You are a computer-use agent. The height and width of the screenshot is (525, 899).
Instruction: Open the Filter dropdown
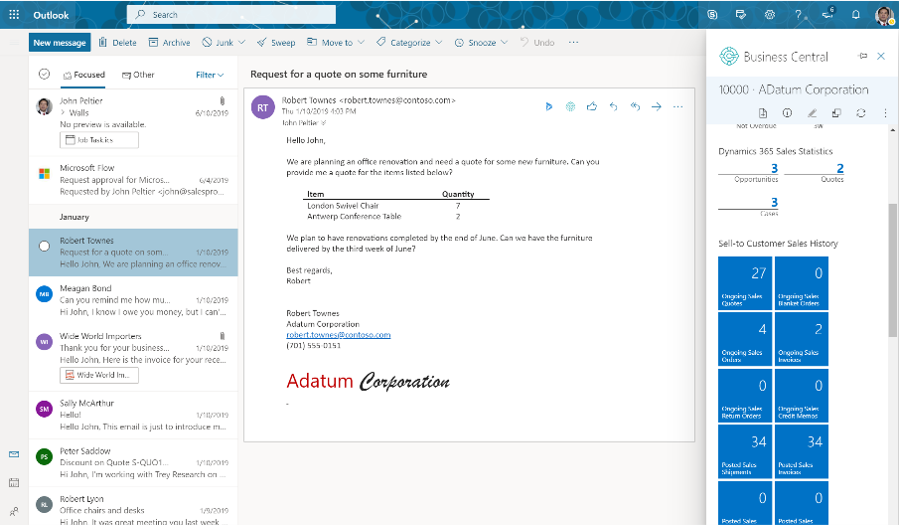click(x=210, y=75)
